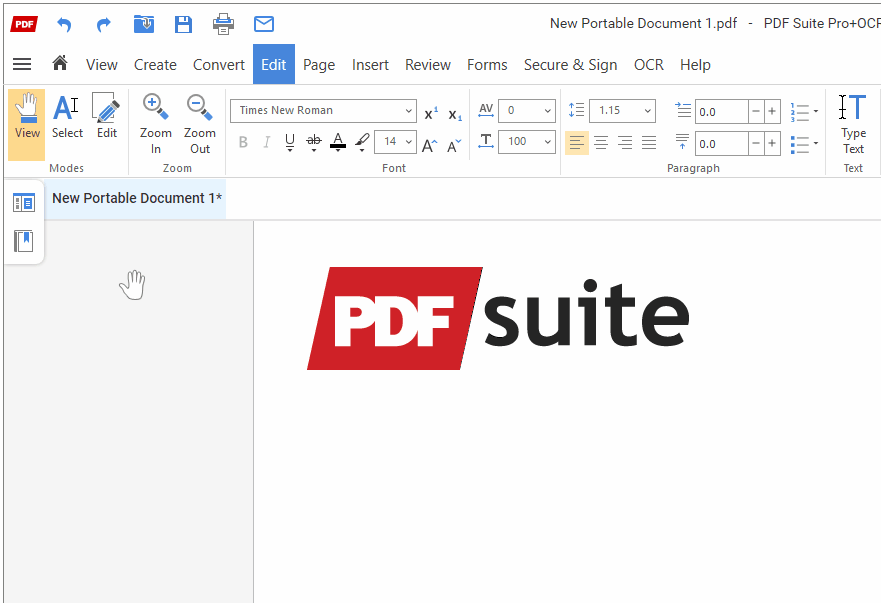Increase the first paragraph indent with plus

[x=772, y=112]
